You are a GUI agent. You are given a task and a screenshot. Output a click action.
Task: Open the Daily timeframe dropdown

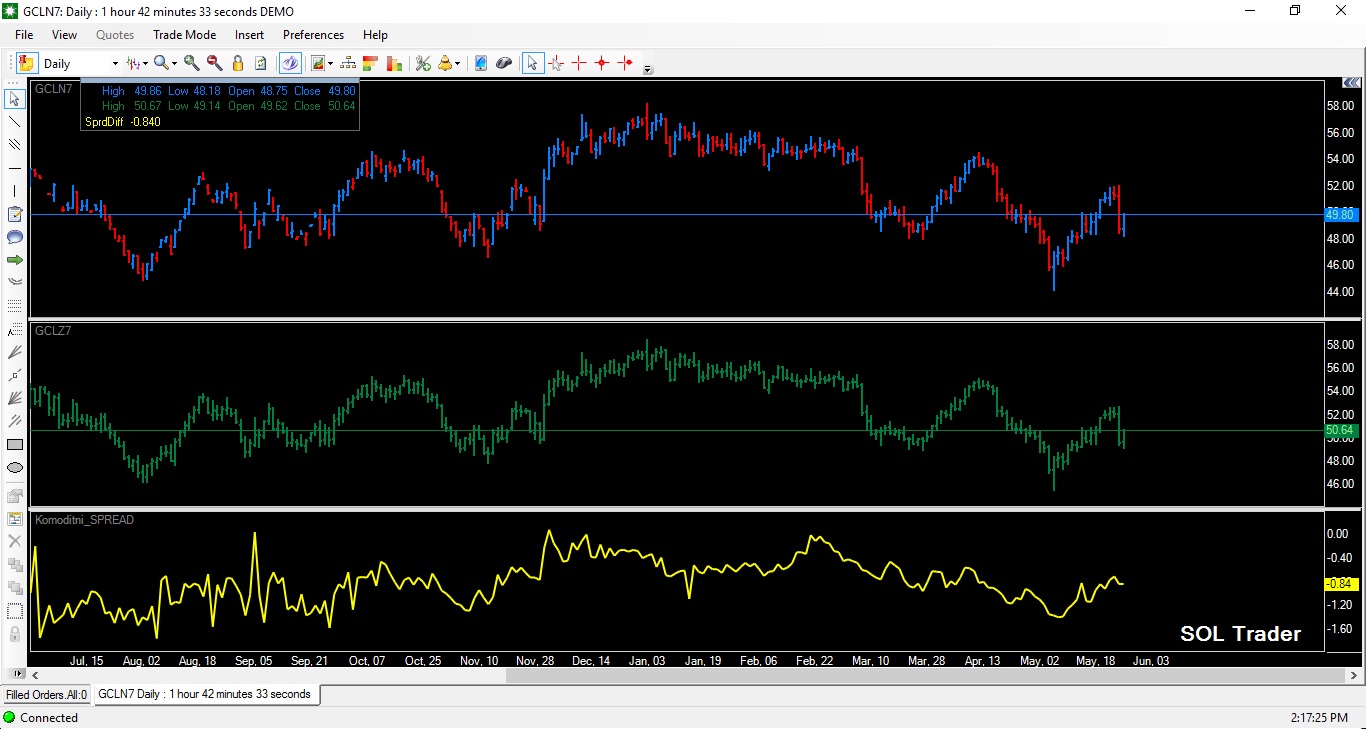tap(115, 63)
